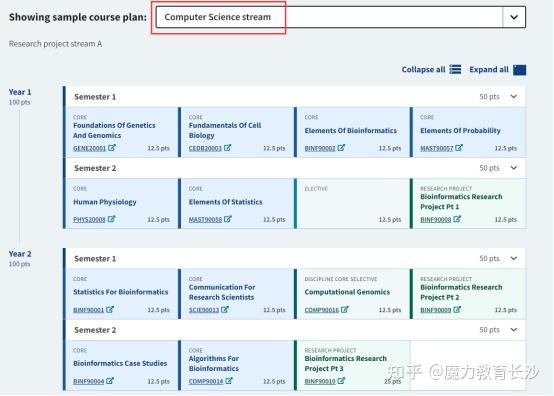The image size is (554, 396).
Task: Click the Year 2 Semester 2 header
Action: tap(295, 330)
